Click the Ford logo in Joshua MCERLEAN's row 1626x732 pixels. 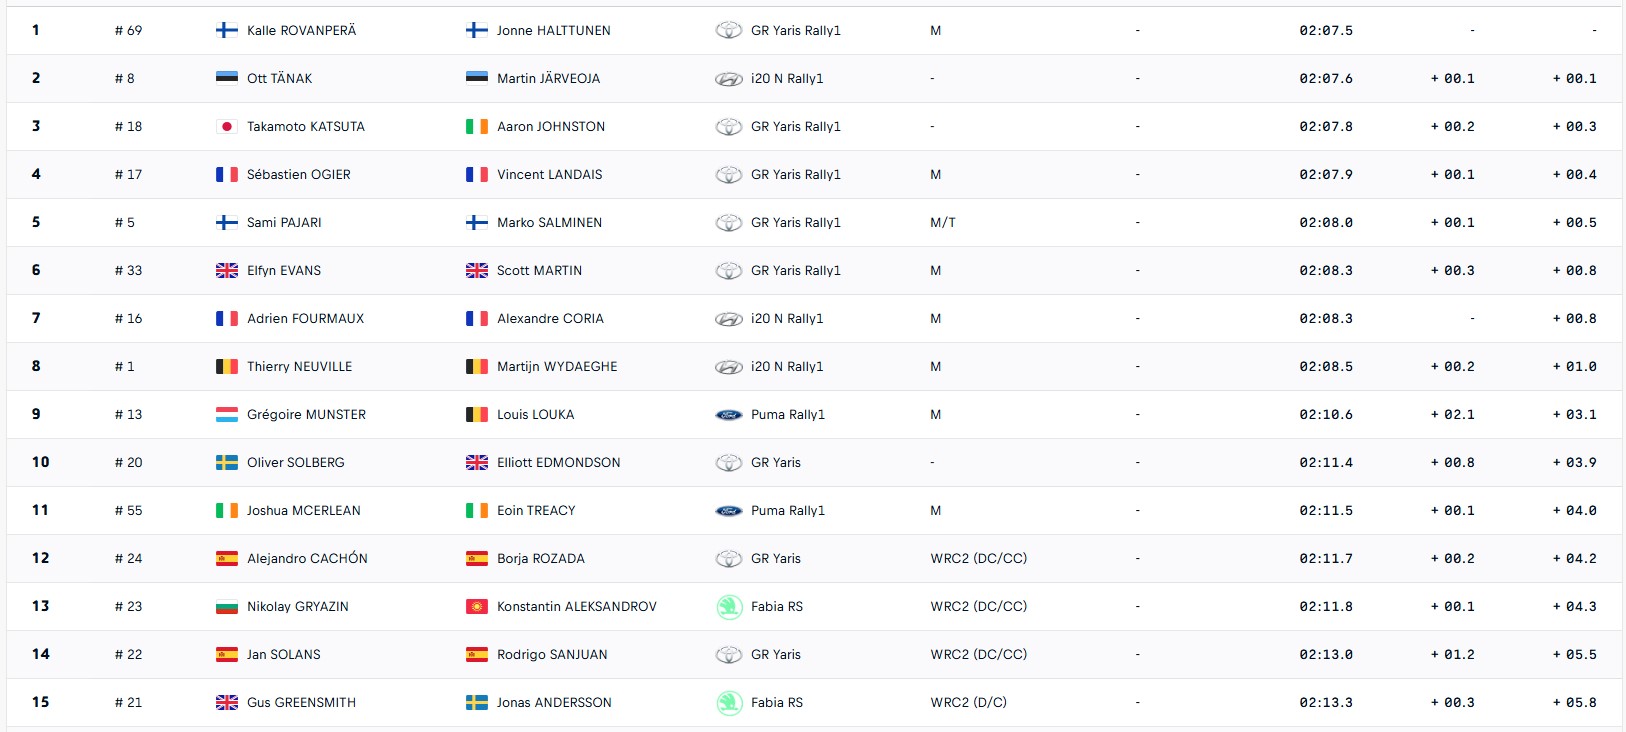coord(729,511)
